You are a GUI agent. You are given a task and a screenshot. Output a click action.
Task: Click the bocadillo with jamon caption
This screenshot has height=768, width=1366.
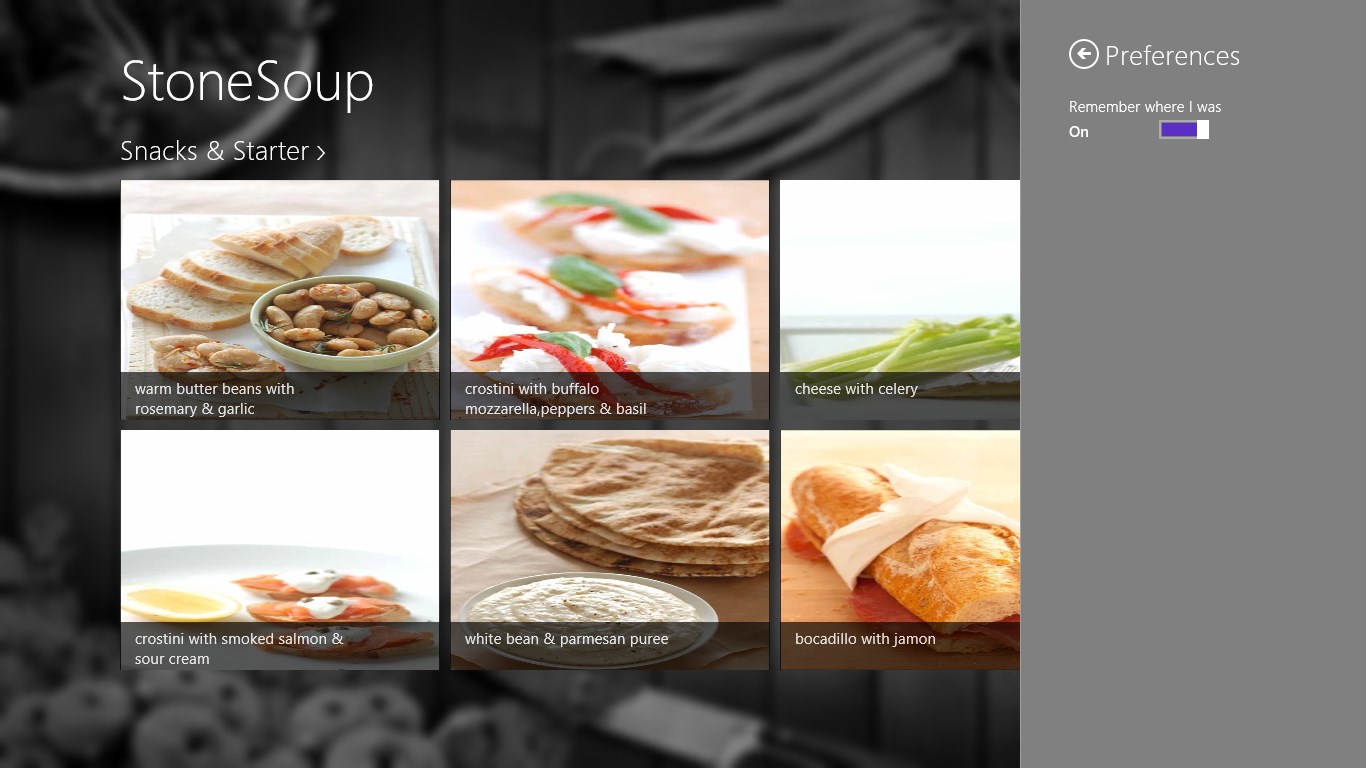[x=865, y=639]
